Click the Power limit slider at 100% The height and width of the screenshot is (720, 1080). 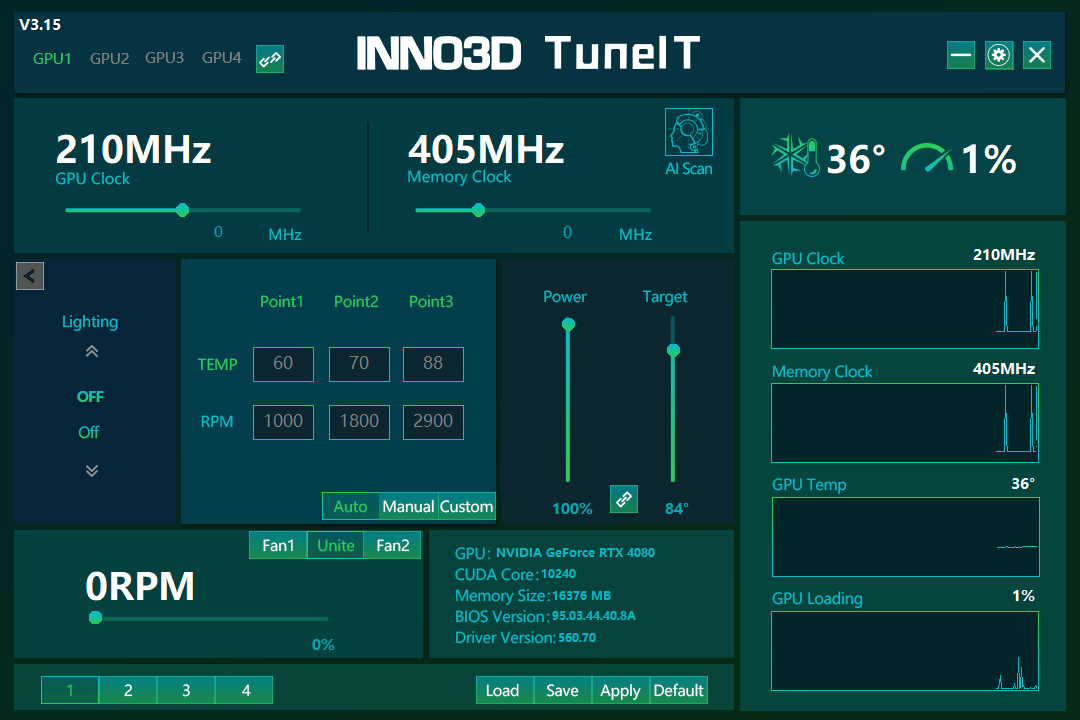click(568, 324)
